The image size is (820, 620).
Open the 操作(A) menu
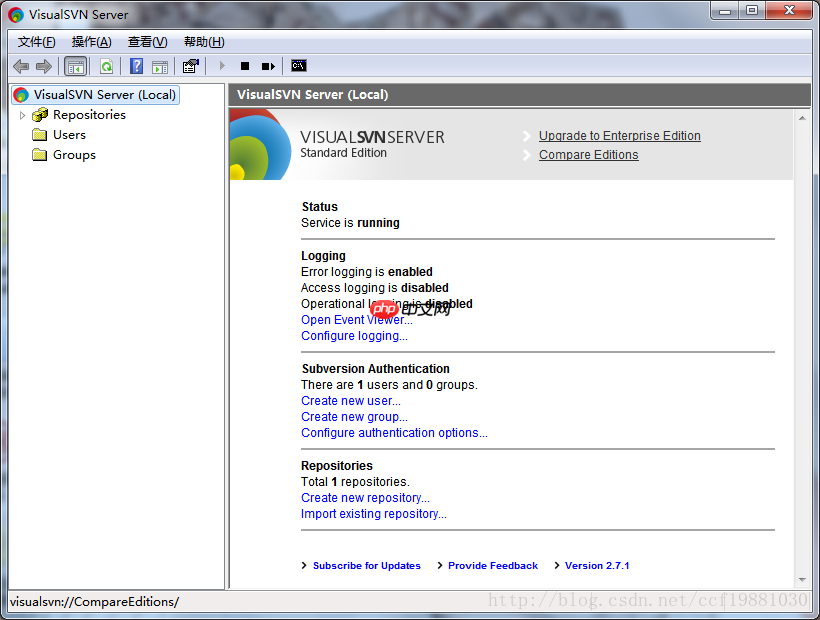pos(92,42)
